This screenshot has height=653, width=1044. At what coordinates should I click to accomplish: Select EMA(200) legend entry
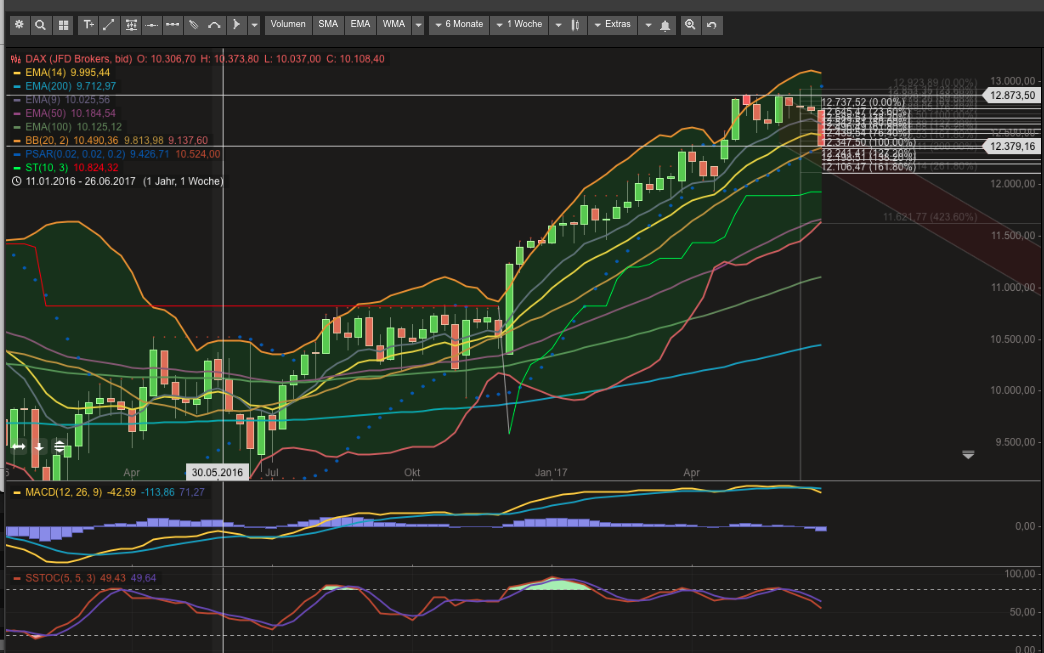point(64,86)
